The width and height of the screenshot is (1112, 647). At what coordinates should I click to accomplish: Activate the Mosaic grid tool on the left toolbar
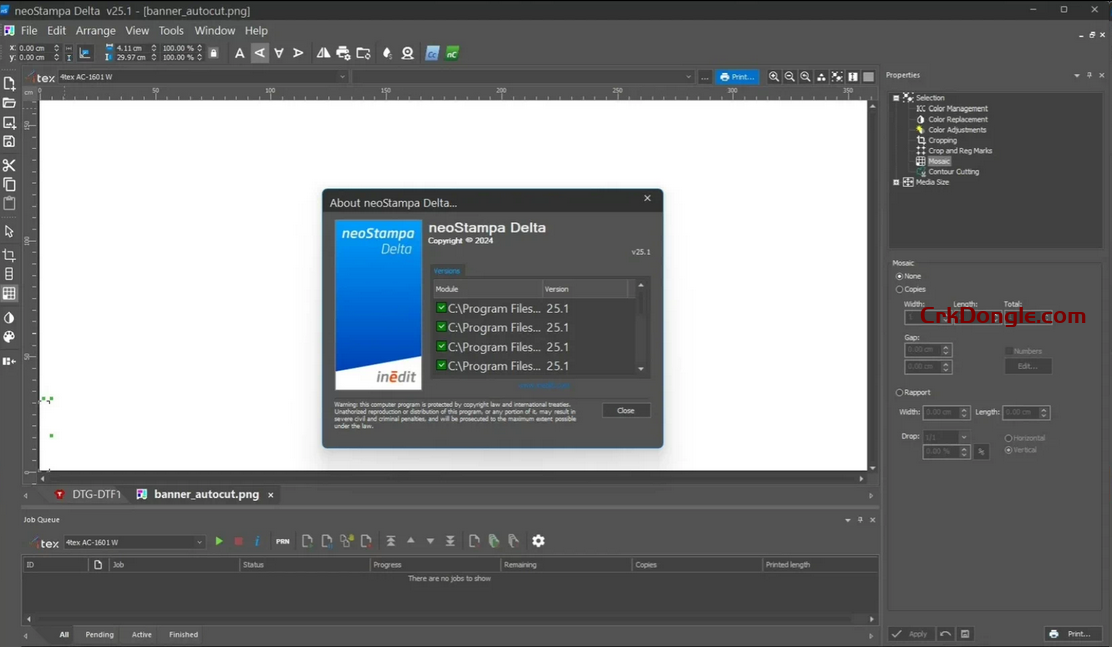coord(10,294)
